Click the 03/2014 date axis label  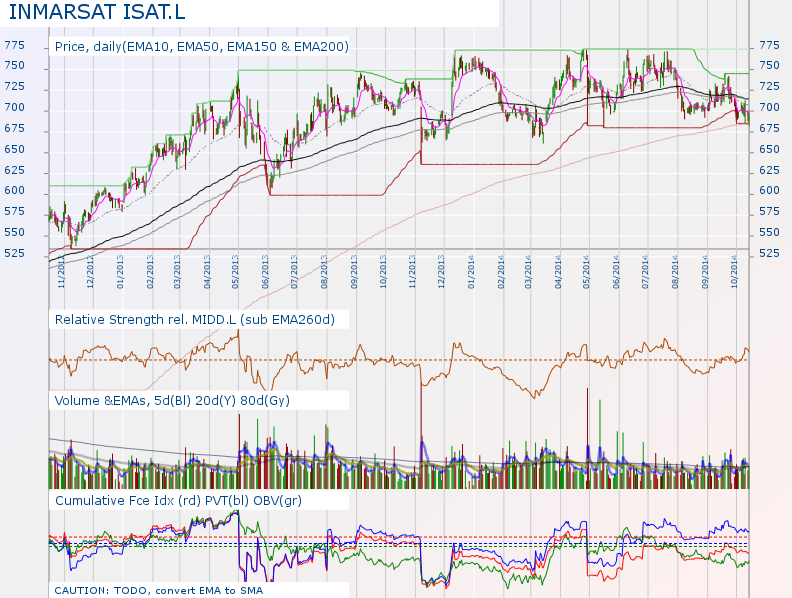(x=528, y=272)
